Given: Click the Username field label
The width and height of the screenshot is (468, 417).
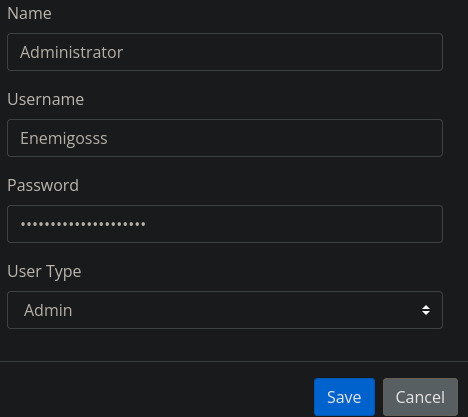Looking at the screenshot, I should (46, 99).
